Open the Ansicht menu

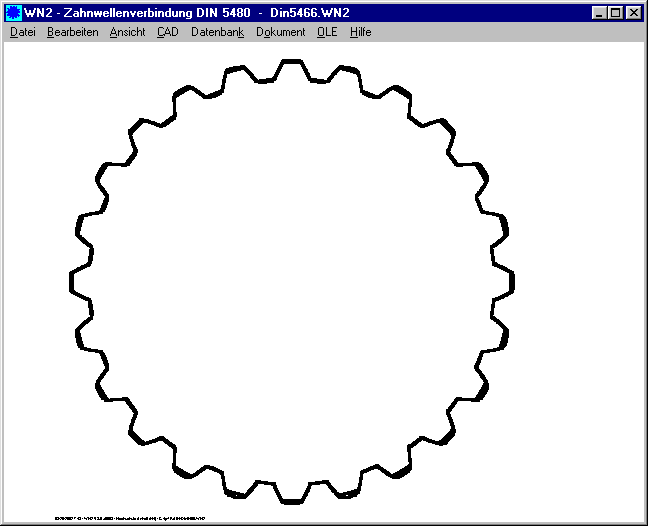click(x=127, y=32)
